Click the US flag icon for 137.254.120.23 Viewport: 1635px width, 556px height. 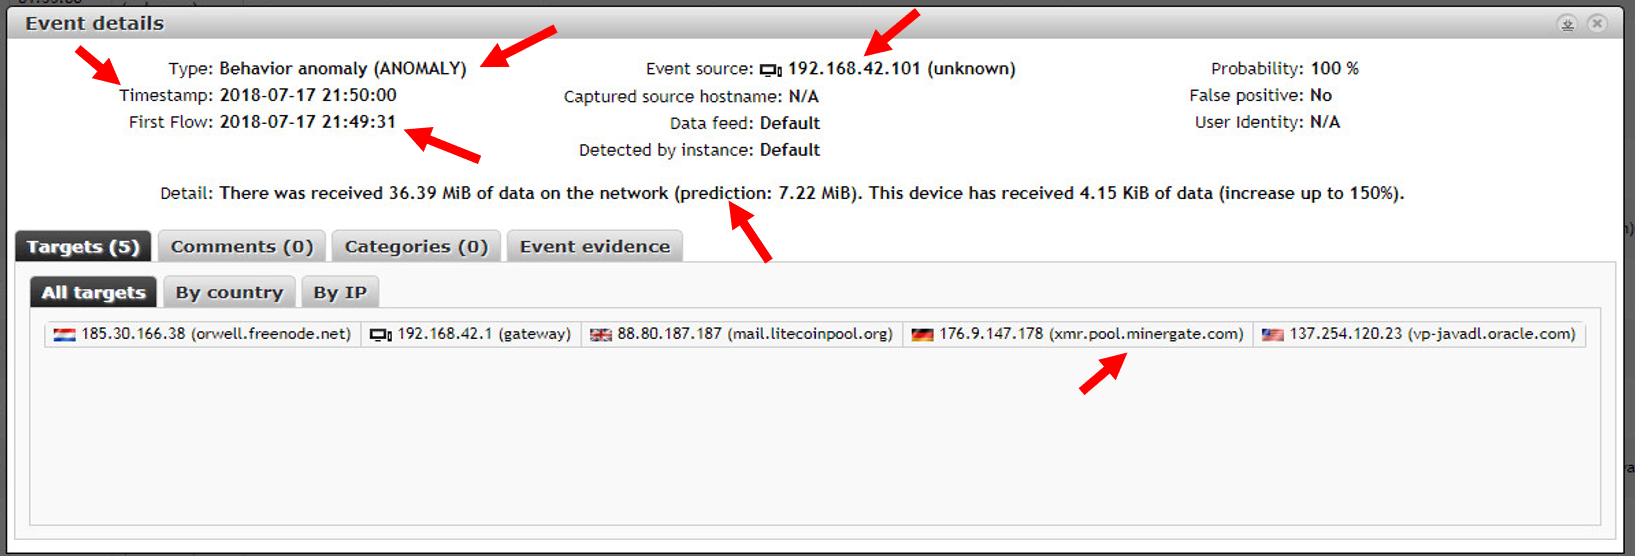[1272, 334]
